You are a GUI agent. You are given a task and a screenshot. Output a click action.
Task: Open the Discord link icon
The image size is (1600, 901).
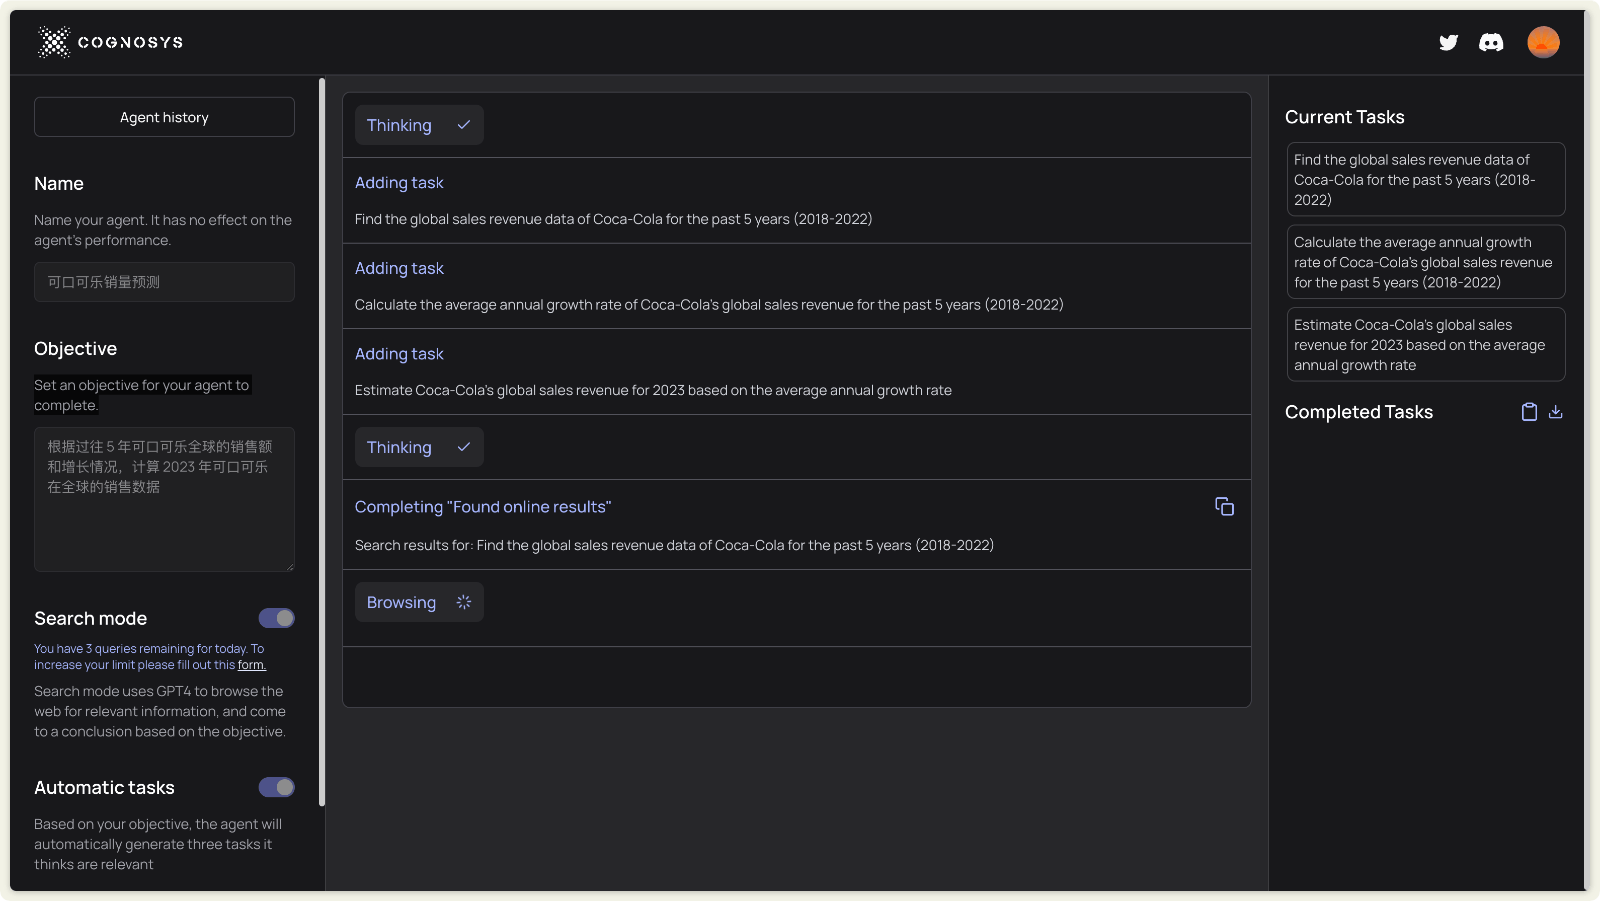tap(1491, 42)
